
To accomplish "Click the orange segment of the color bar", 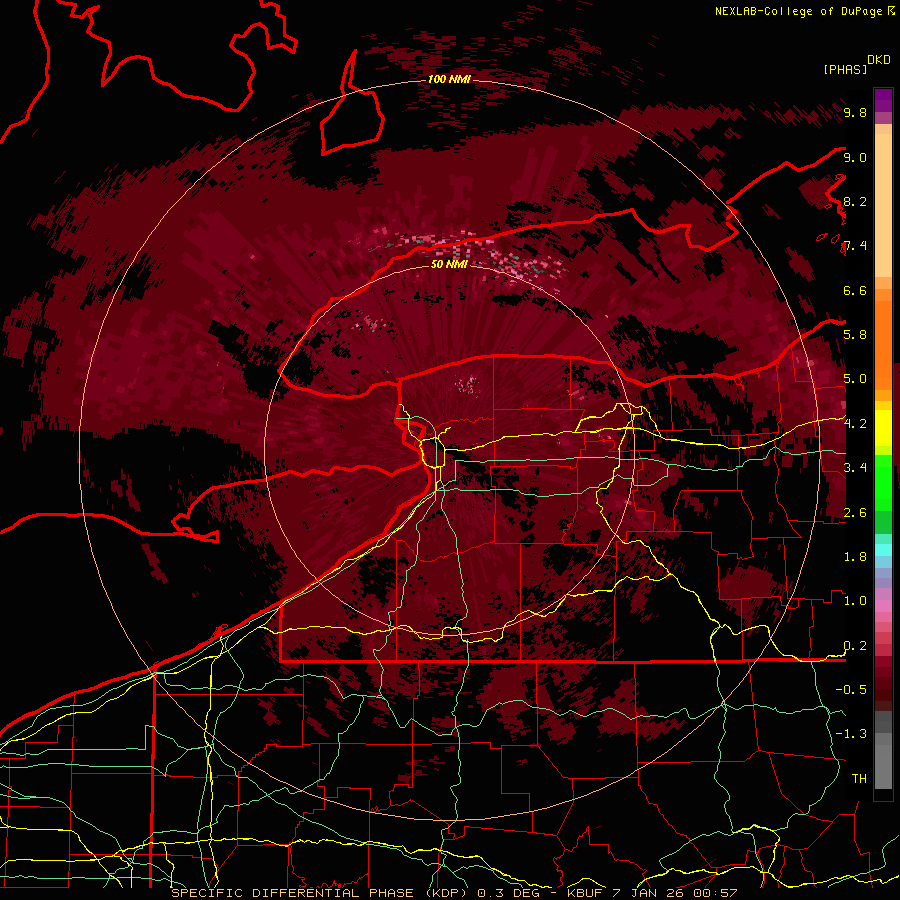I will point(883,345).
